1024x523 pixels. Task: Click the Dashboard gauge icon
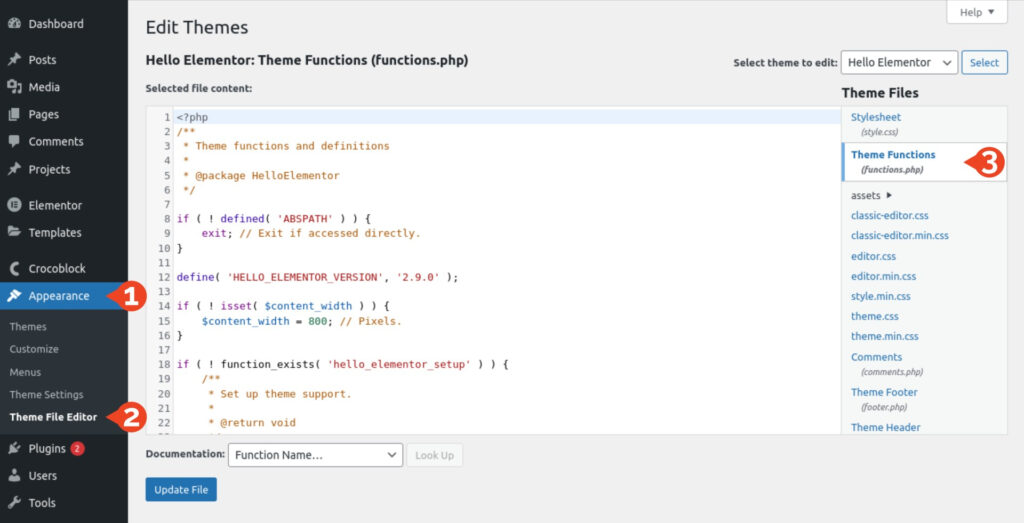pos(14,24)
